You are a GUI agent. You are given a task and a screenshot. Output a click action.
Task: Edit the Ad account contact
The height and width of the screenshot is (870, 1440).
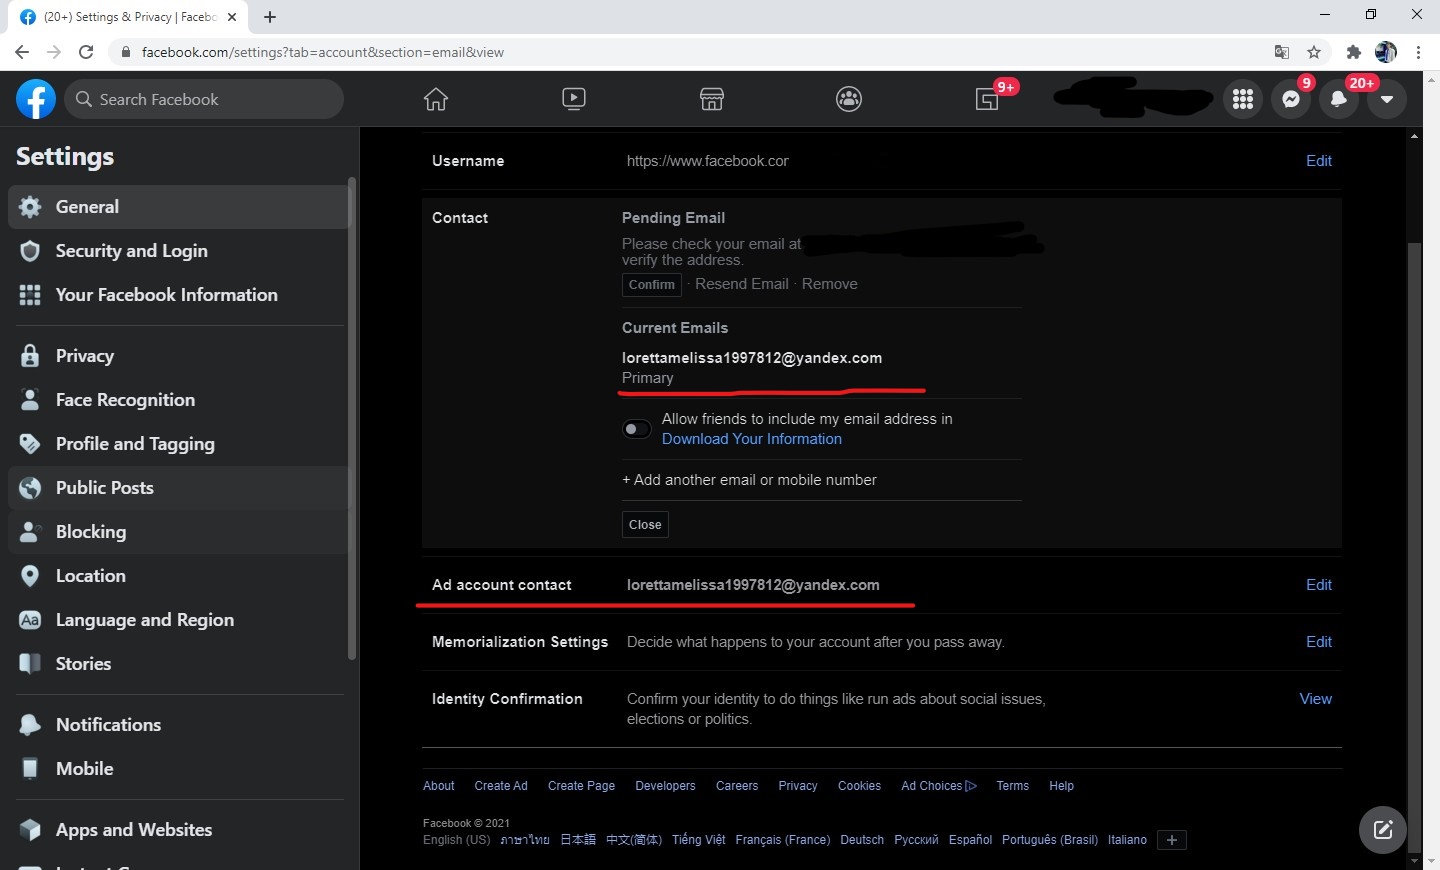tap(1319, 585)
